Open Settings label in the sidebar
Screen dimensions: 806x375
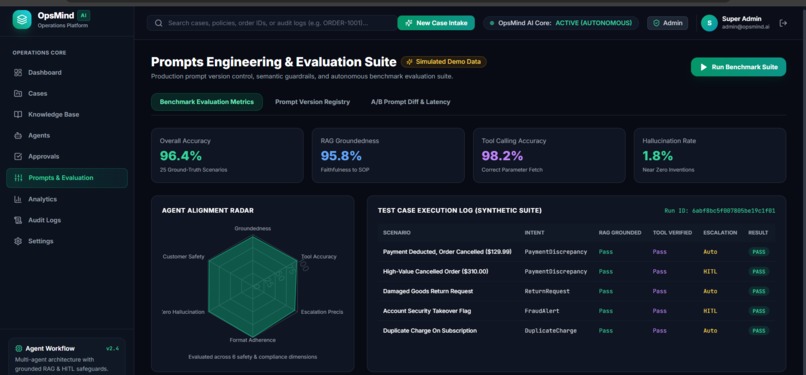point(41,241)
